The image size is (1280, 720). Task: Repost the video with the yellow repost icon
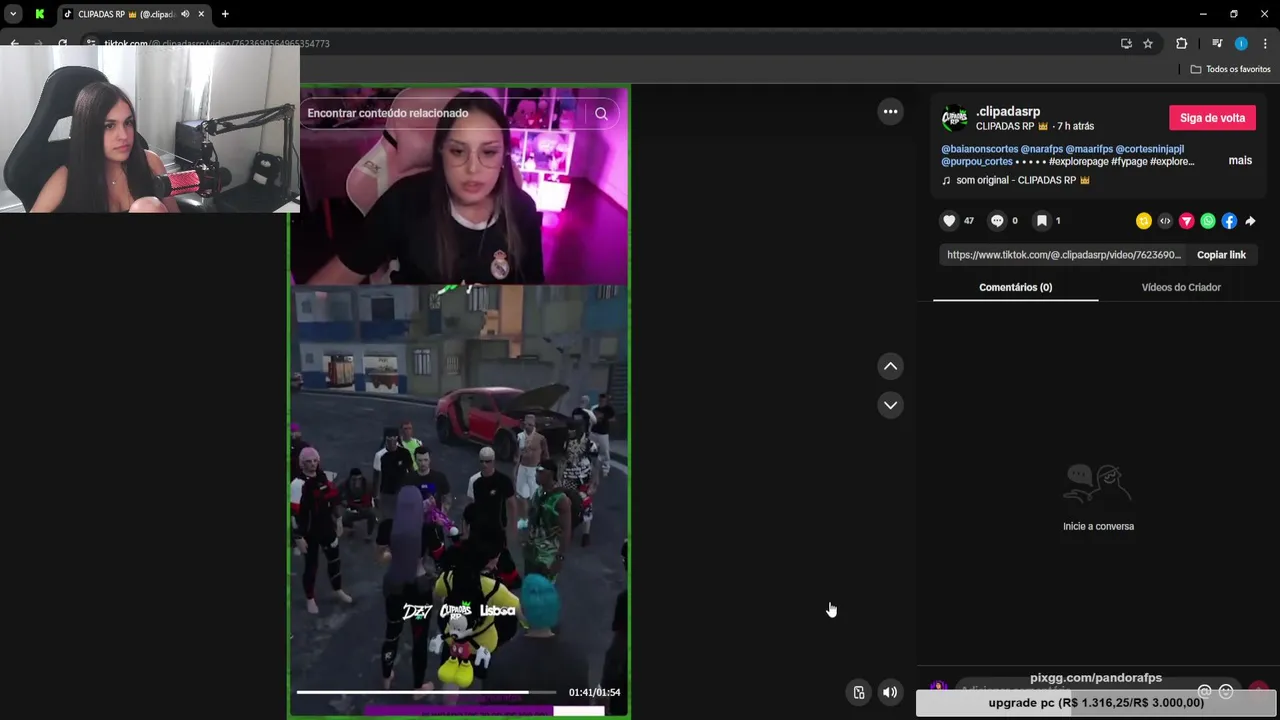(1144, 221)
